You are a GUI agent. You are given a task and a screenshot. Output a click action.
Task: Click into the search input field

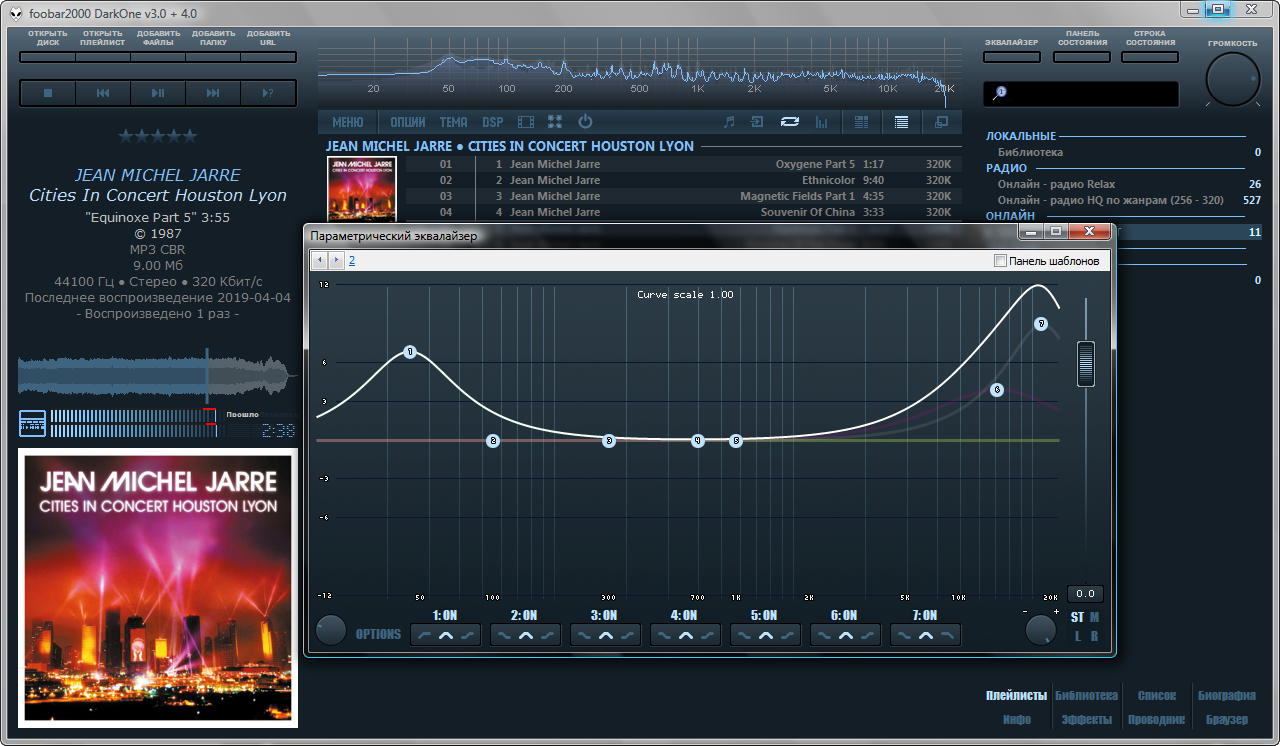tap(1081, 93)
